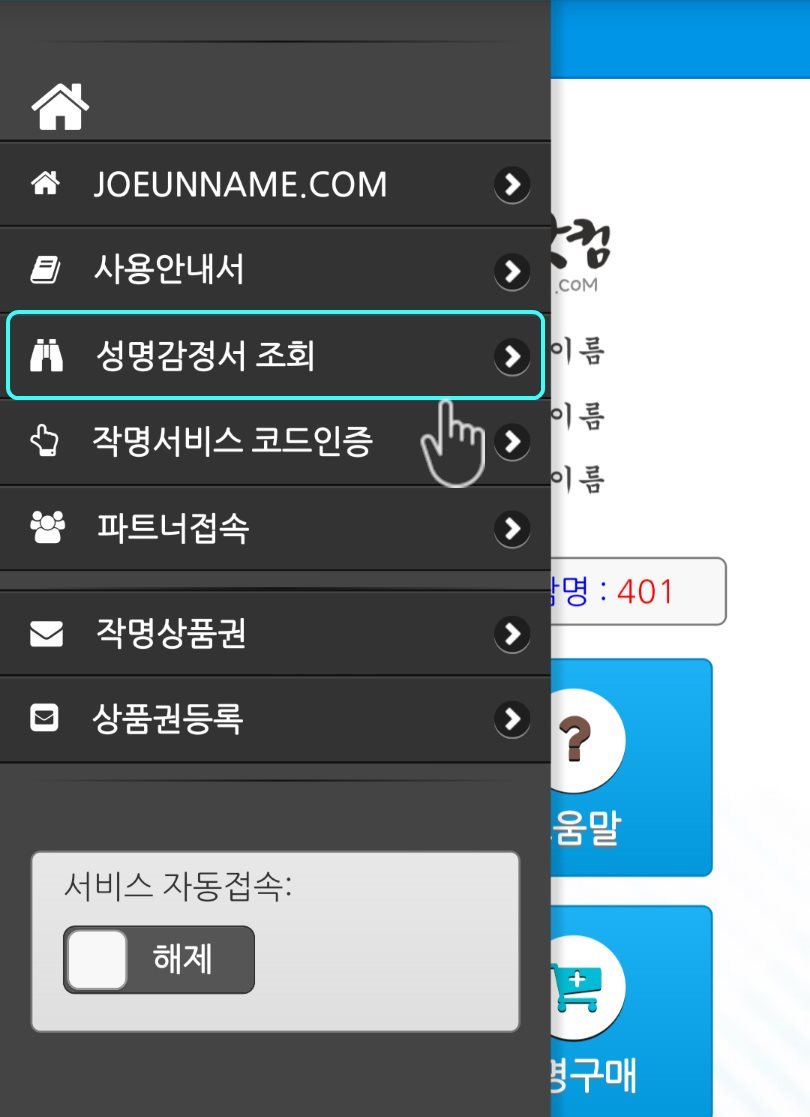Viewport: 810px width, 1117px height.
Task: Click the red 401 counter box
Action: [638, 591]
